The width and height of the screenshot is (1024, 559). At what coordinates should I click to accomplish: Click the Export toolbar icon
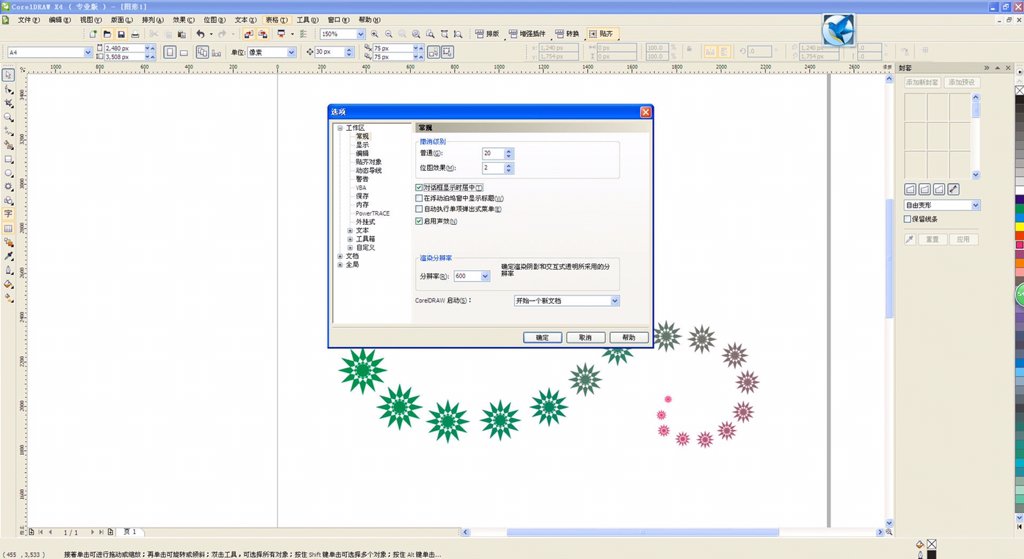[263, 34]
